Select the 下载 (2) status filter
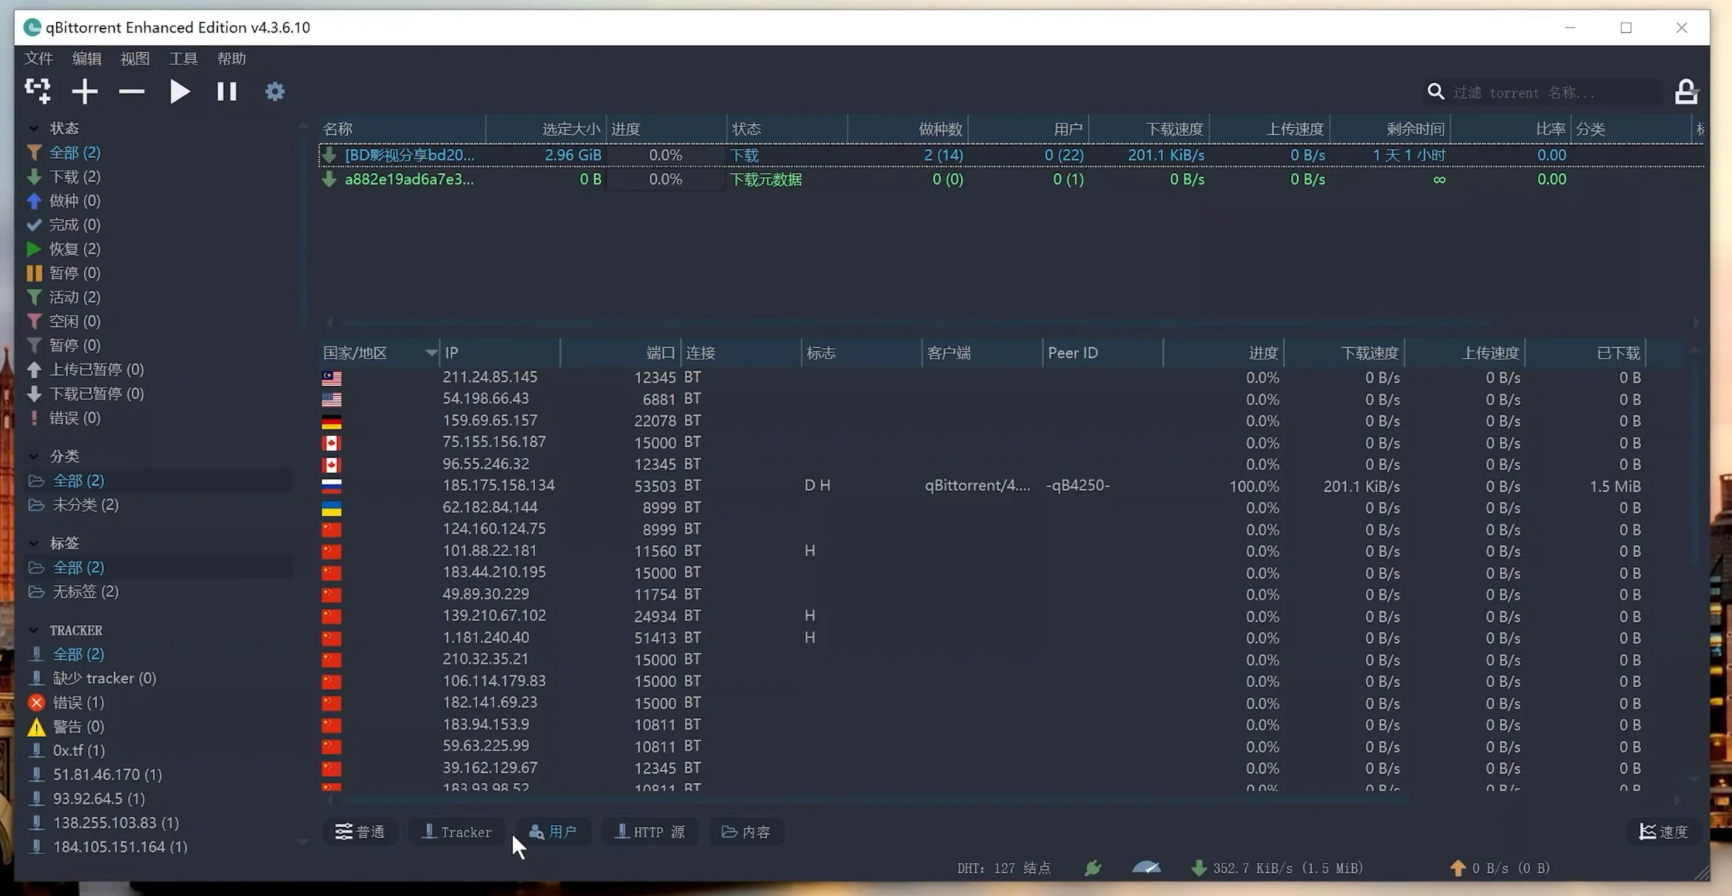 pyautogui.click(x=75, y=177)
